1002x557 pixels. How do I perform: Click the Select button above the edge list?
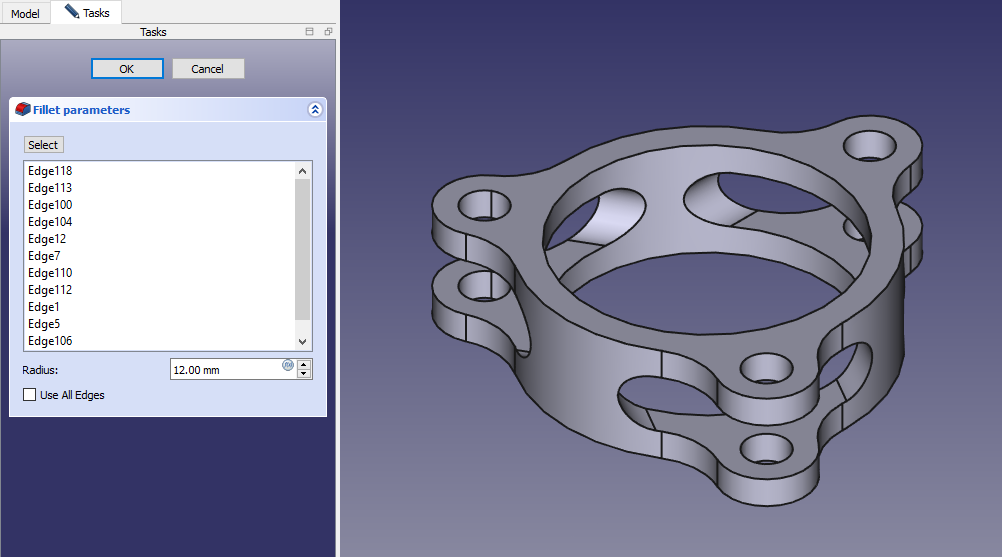(43, 145)
